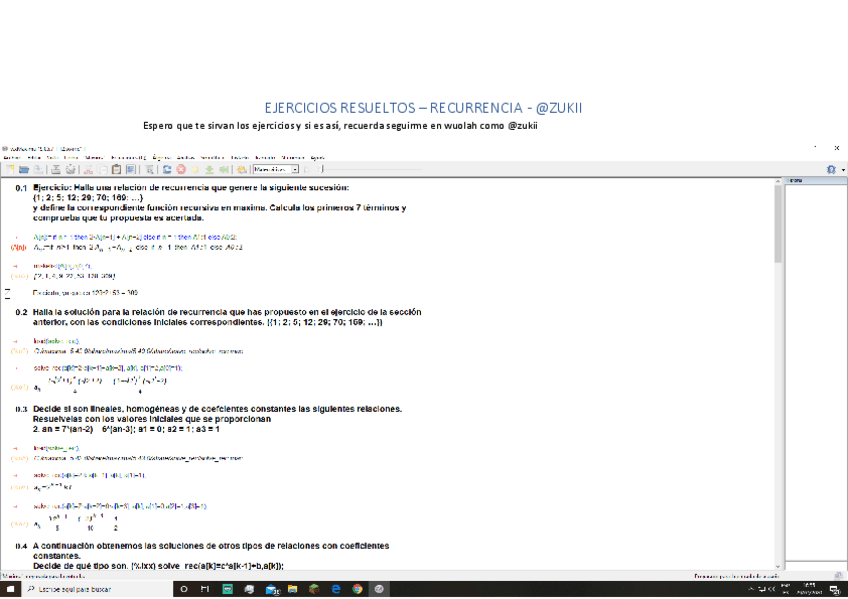Paste from clipboard with the toolbar clipboard icon
This screenshot has width=848, height=599.
click(x=116, y=169)
